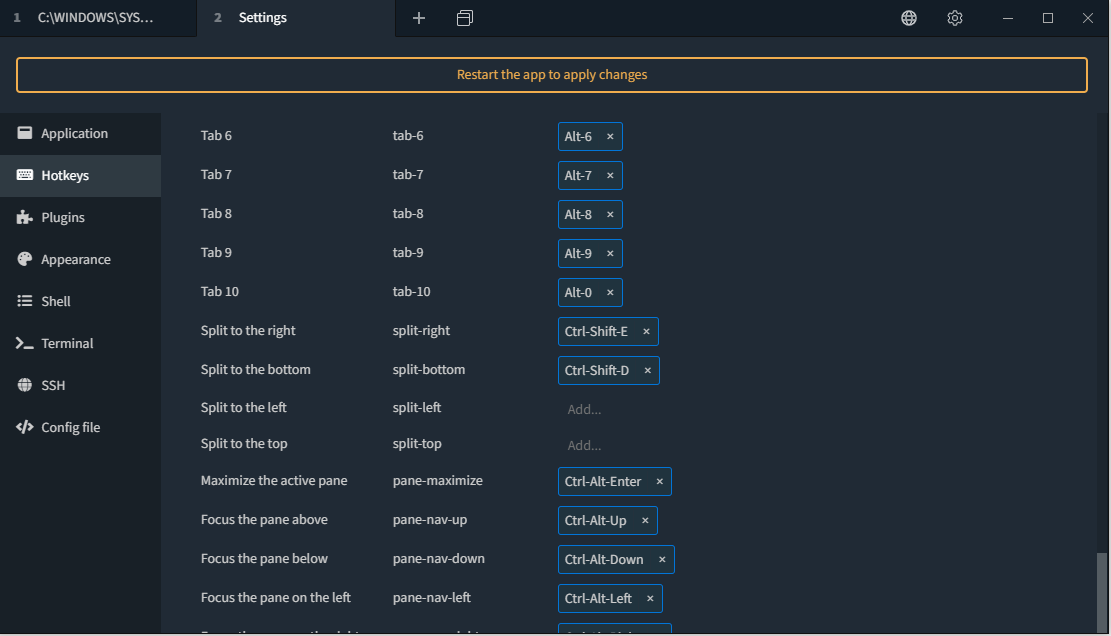Click the 'Split to the top' row label

click(x=244, y=444)
